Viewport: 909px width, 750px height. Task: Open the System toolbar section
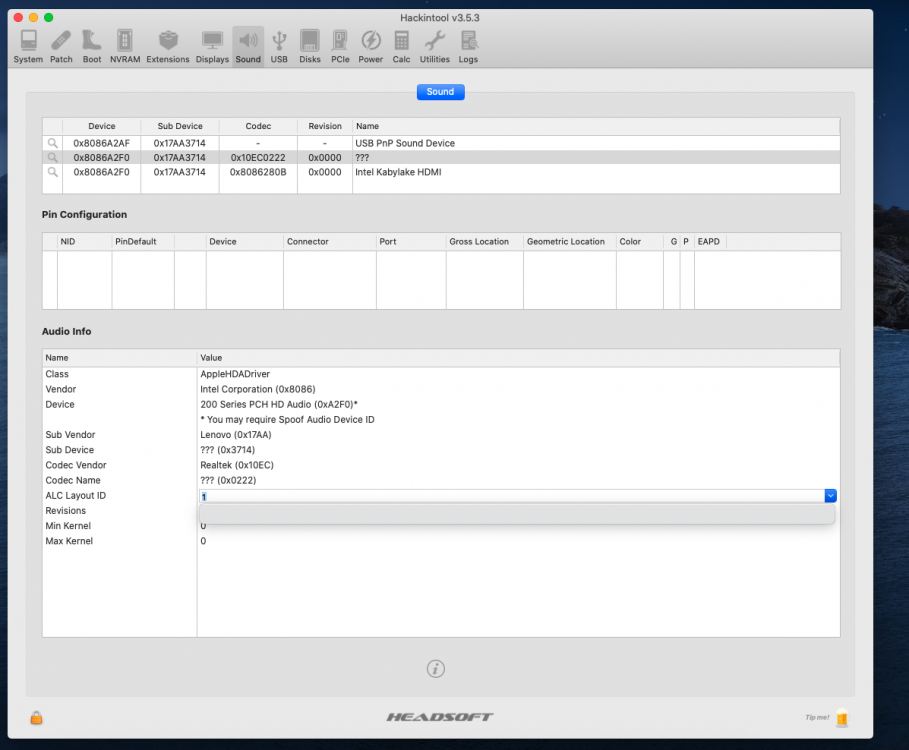tap(28, 46)
